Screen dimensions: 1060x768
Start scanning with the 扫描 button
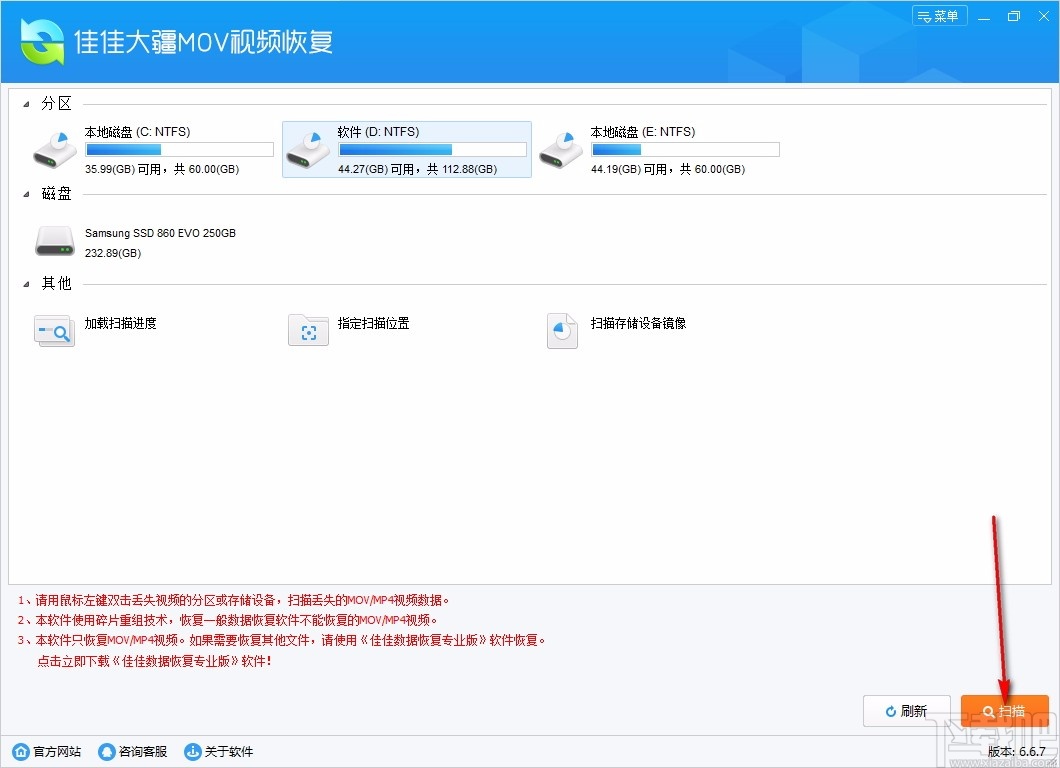1004,711
